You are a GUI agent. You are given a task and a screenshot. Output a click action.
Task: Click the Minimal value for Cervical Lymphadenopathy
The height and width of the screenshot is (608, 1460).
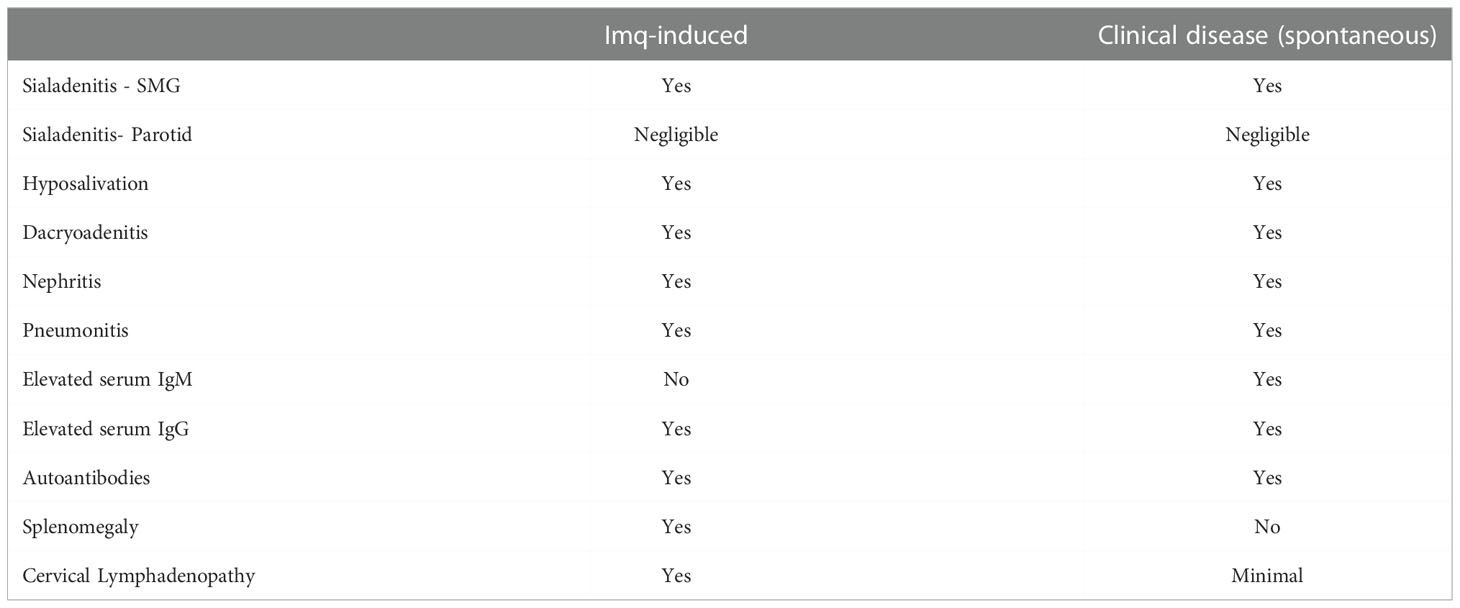tap(1267, 576)
